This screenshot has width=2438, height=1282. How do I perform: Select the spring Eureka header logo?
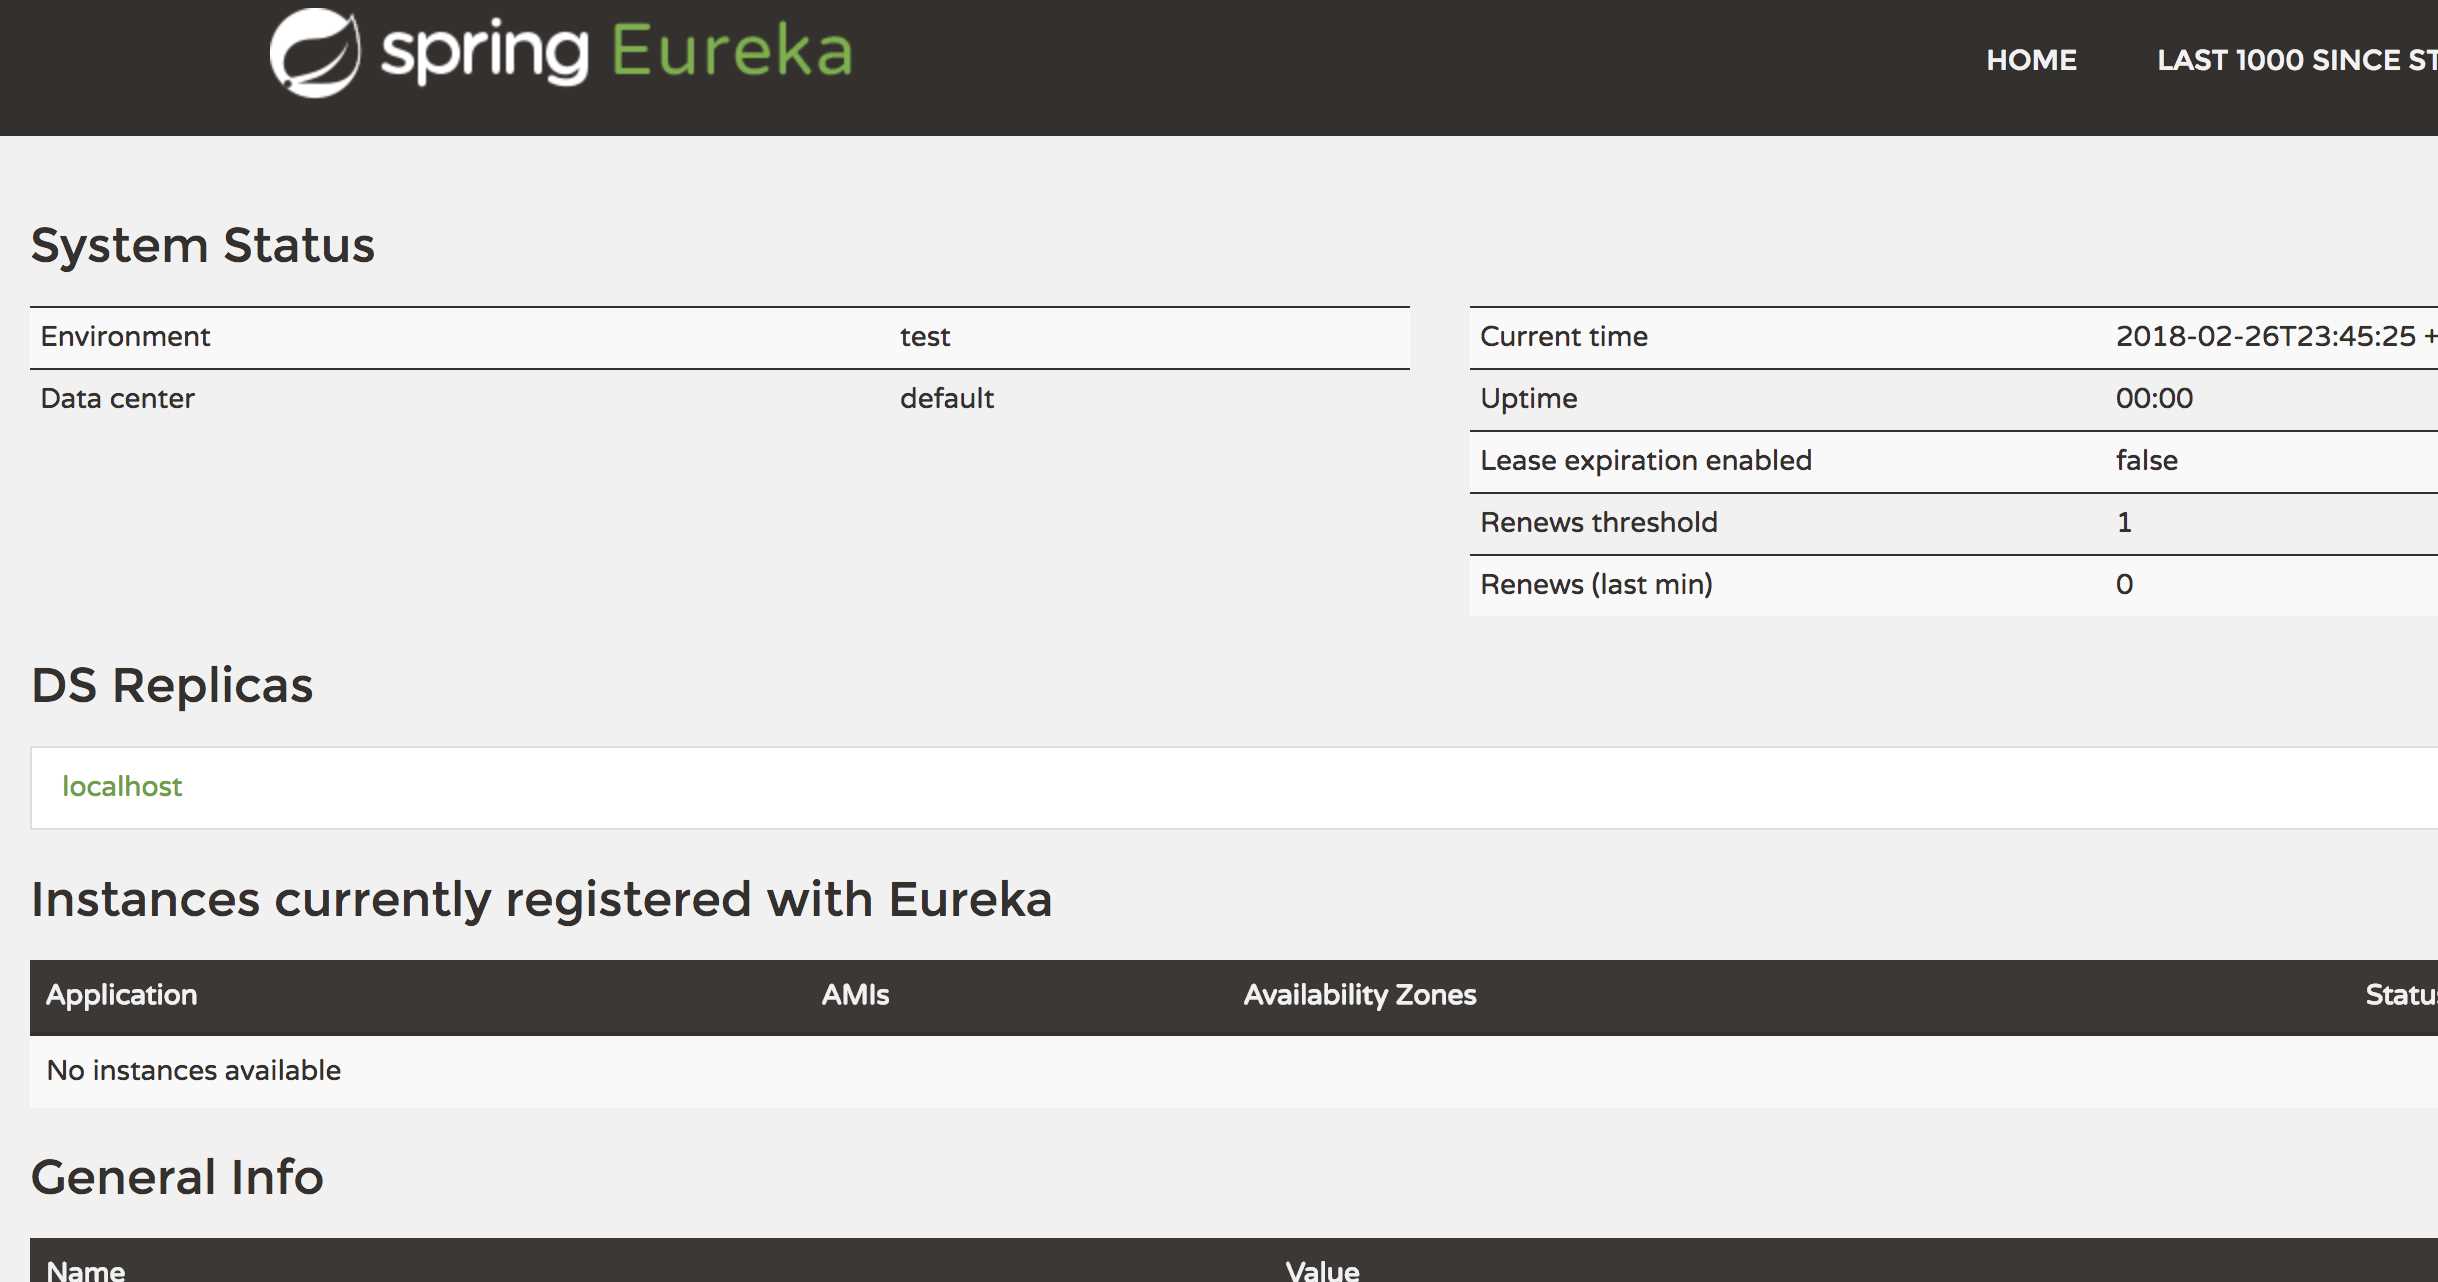(560, 52)
